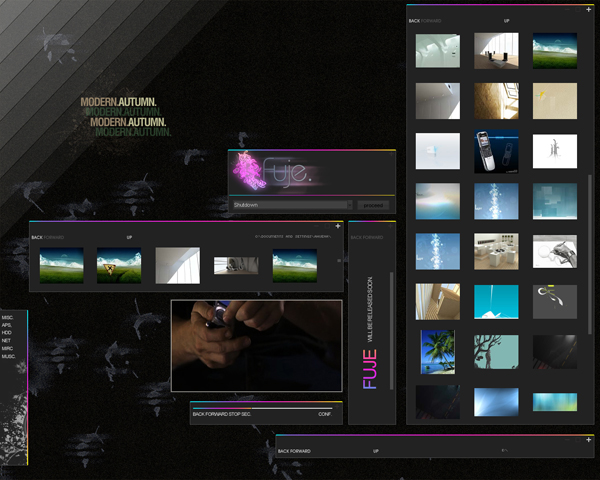Go FORWARD in the large thumbnail browser
The width and height of the screenshot is (600, 480).
(431, 21)
